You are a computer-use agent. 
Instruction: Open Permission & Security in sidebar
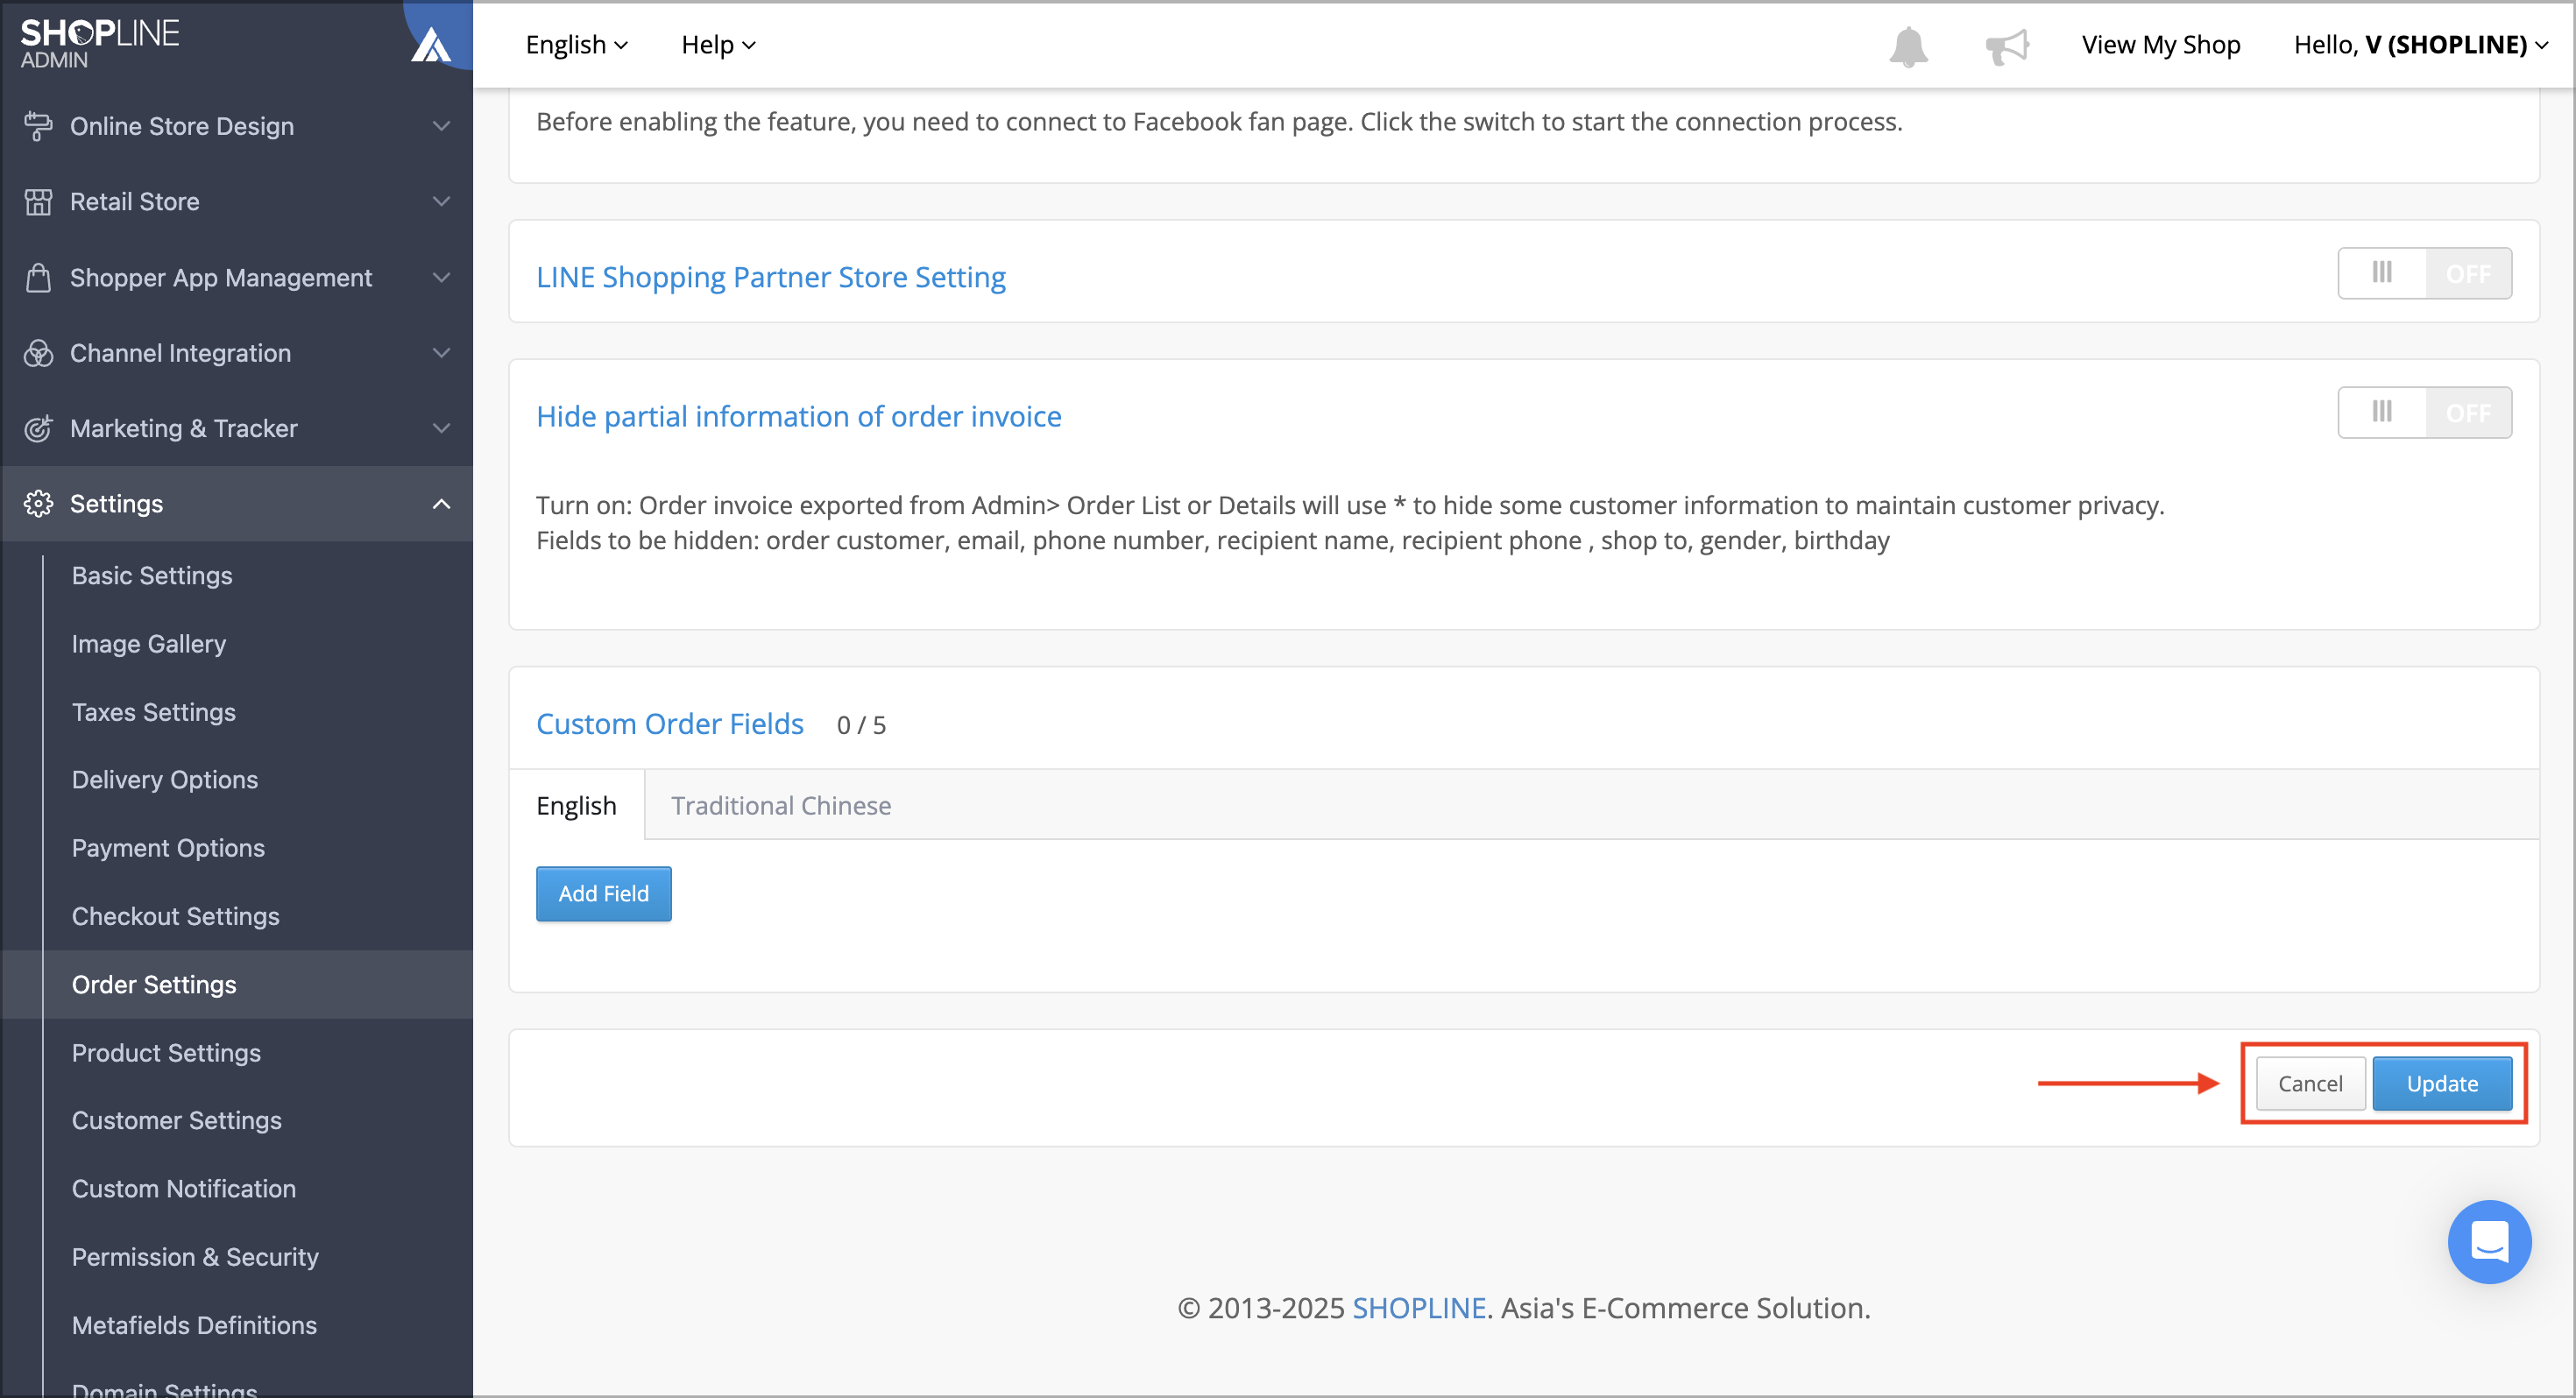coord(195,1257)
